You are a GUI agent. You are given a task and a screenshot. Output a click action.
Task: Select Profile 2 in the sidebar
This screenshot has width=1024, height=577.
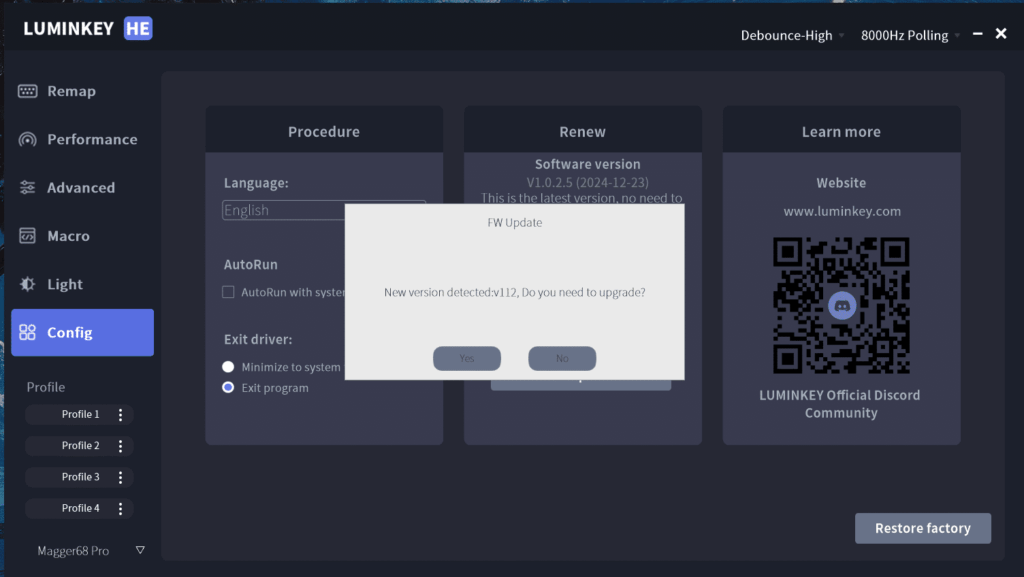(80, 446)
